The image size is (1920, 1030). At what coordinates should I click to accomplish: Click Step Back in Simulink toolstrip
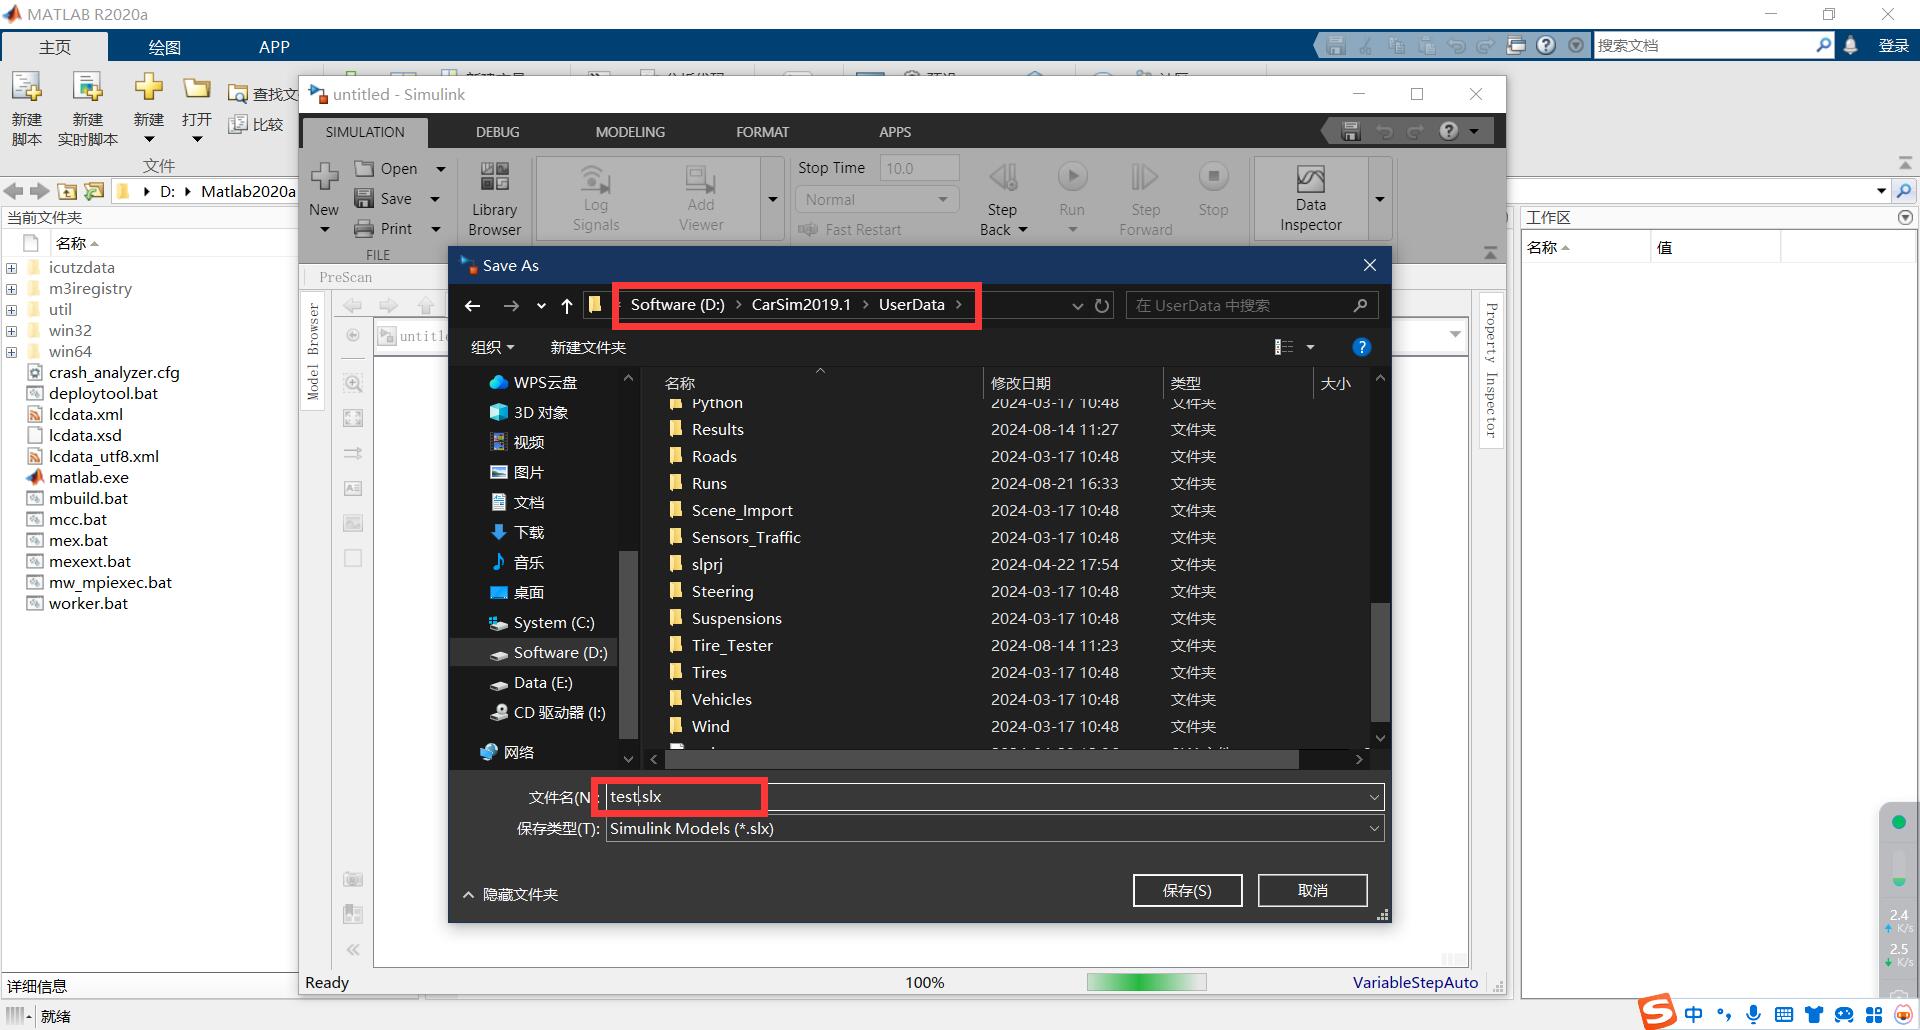[1002, 200]
